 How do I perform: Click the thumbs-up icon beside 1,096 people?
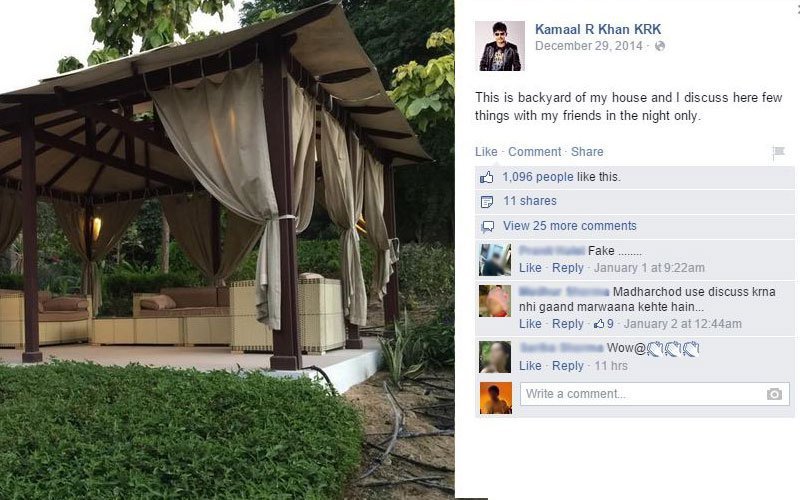point(487,178)
